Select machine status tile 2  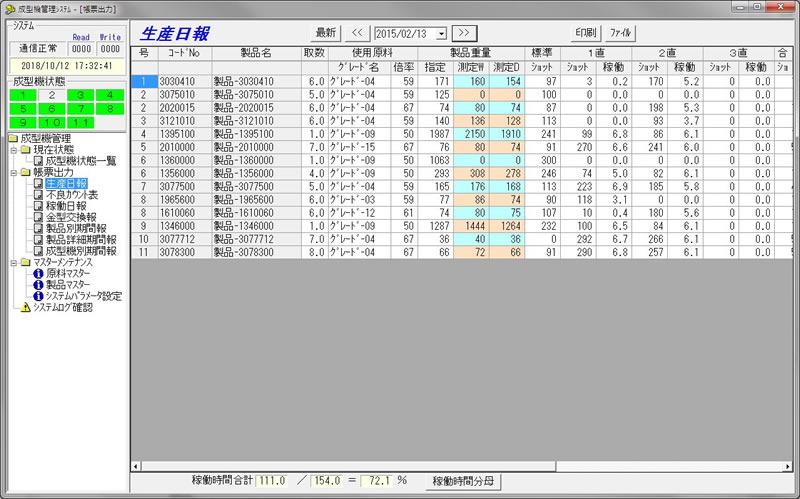click(x=51, y=95)
